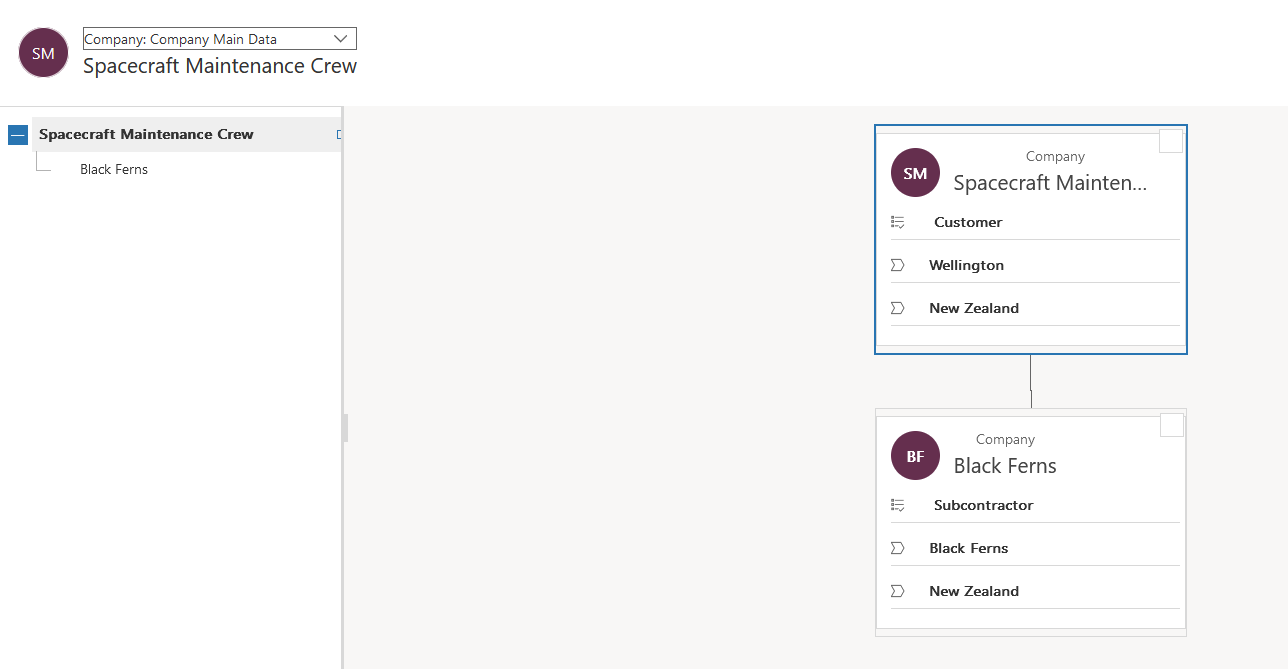This screenshot has width=1288, height=669.
Task: Tick the checkbox on the Black Ferns card
Action: 1171,425
